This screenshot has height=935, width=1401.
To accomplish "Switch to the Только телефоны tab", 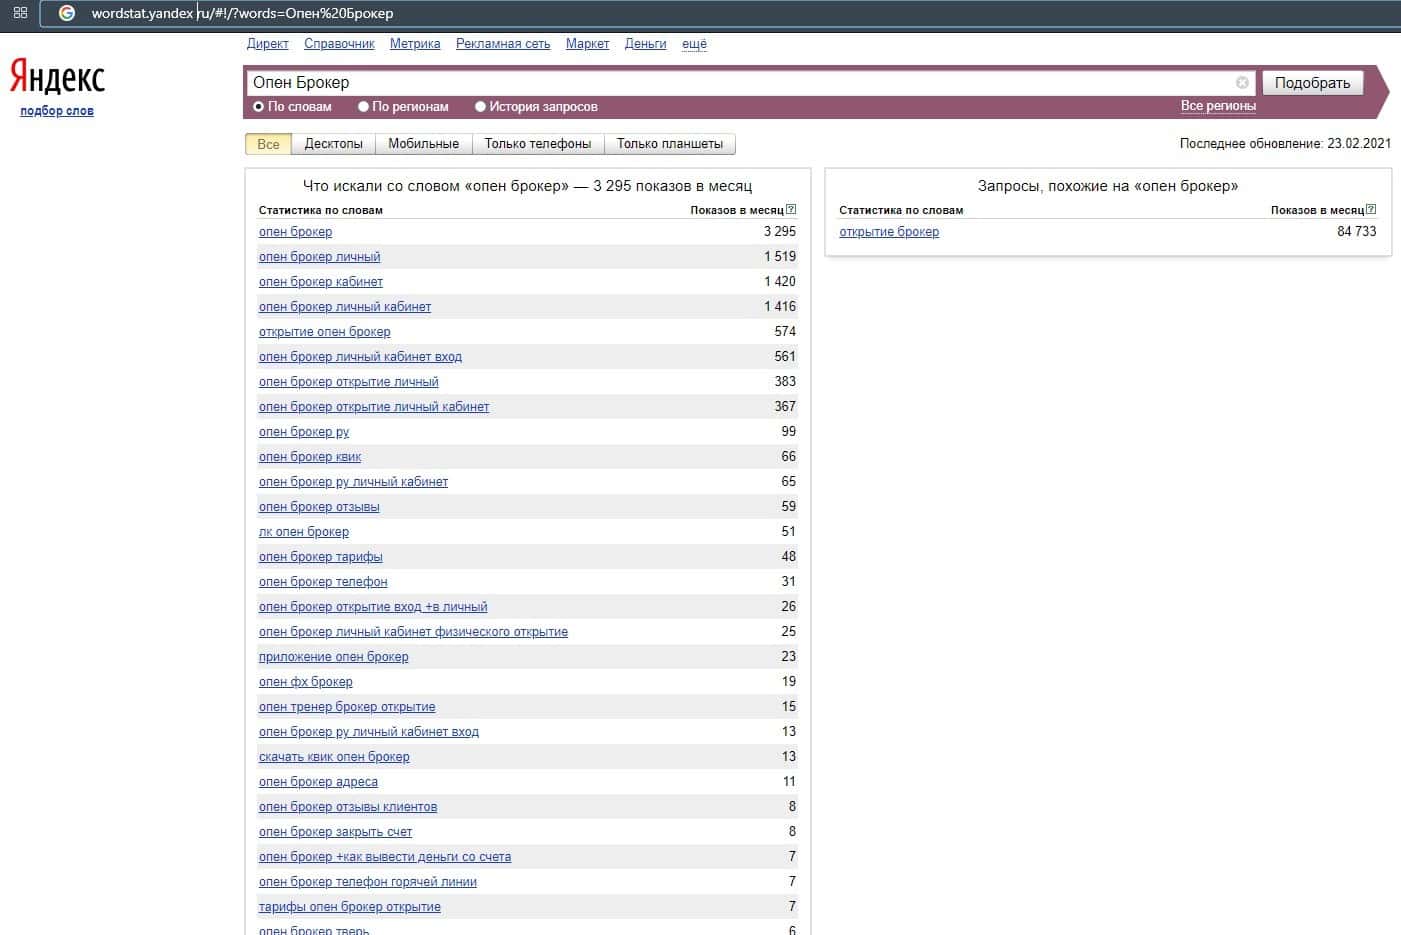I will click(x=537, y=144).
